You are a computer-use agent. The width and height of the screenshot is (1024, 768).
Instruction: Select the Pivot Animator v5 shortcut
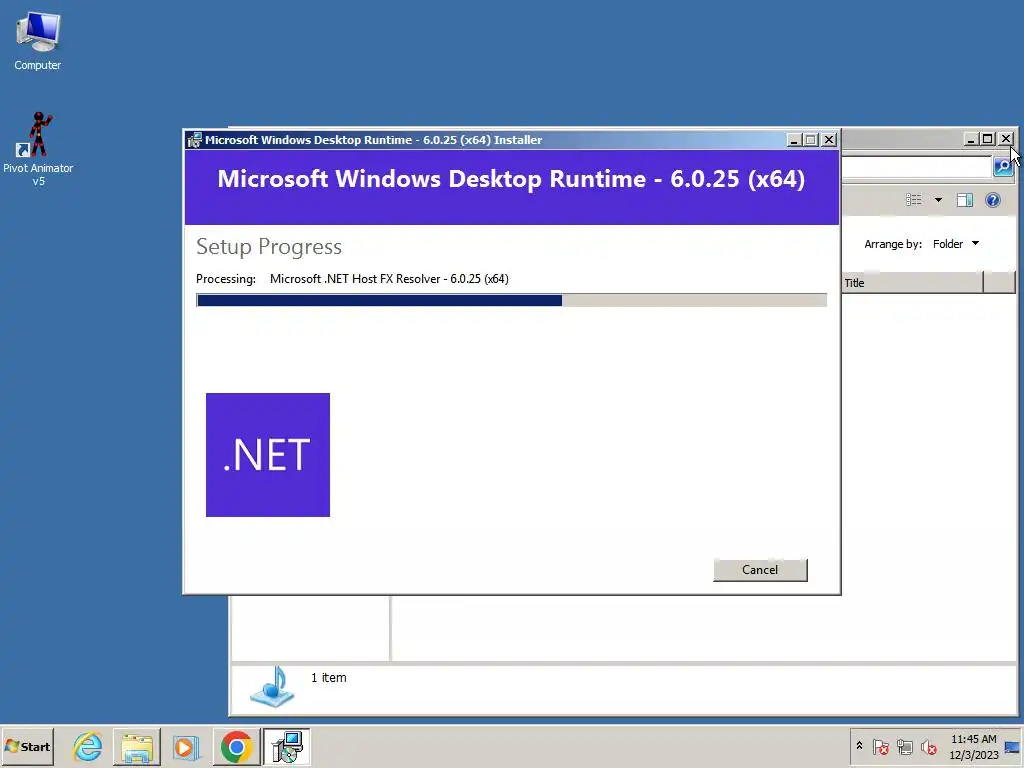point(38,150)
